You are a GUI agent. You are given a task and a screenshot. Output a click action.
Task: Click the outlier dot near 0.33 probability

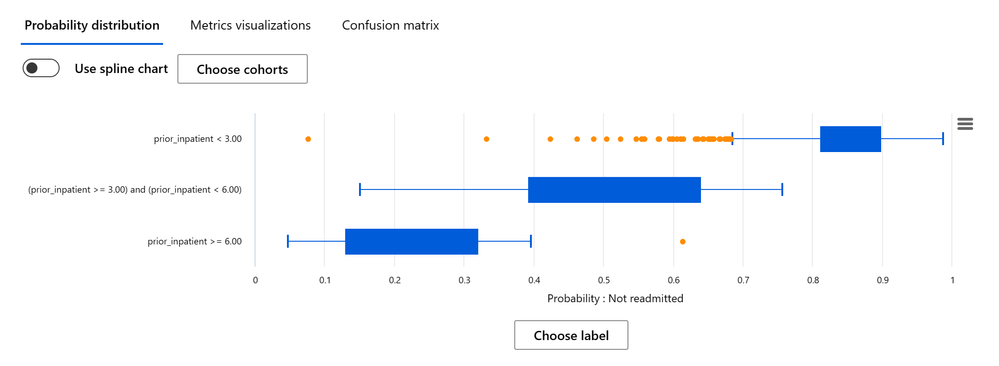[x=486, y=138]
